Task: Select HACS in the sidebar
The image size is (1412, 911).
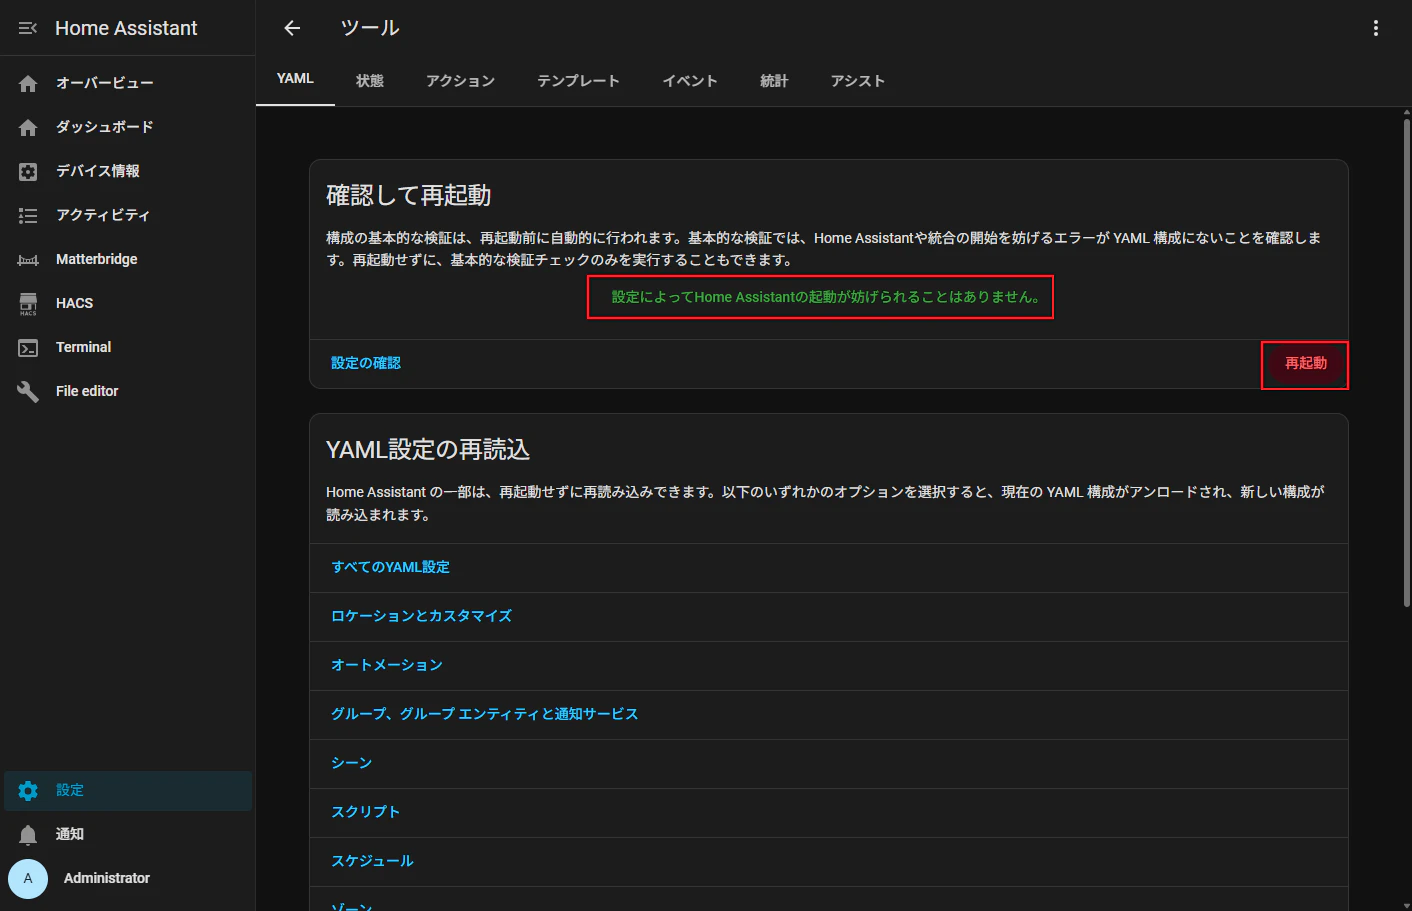Action: [128, 304]
